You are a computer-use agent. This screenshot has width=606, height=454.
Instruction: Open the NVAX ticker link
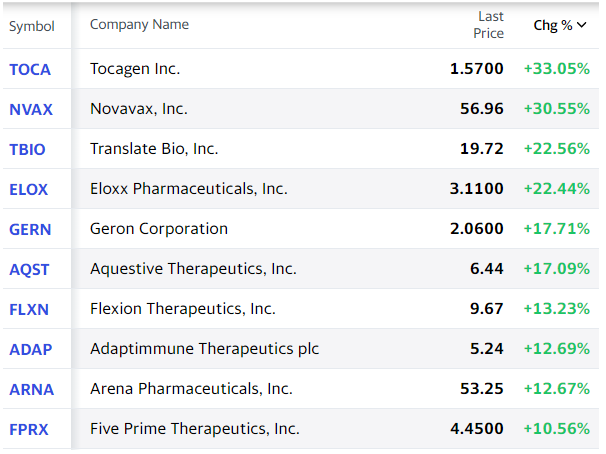point(30,109)
